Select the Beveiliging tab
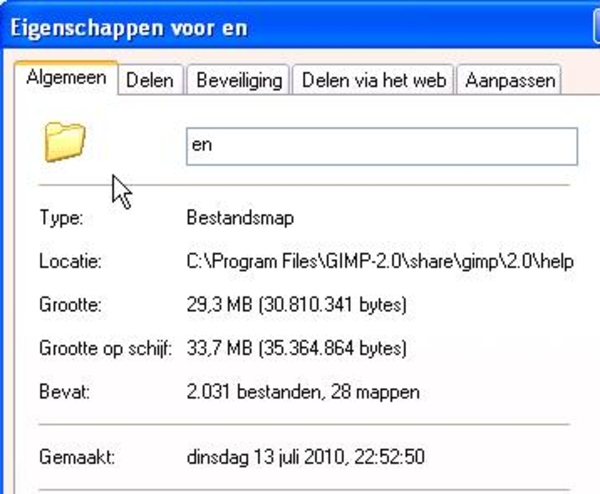600x494 pixels. (239, 81)
